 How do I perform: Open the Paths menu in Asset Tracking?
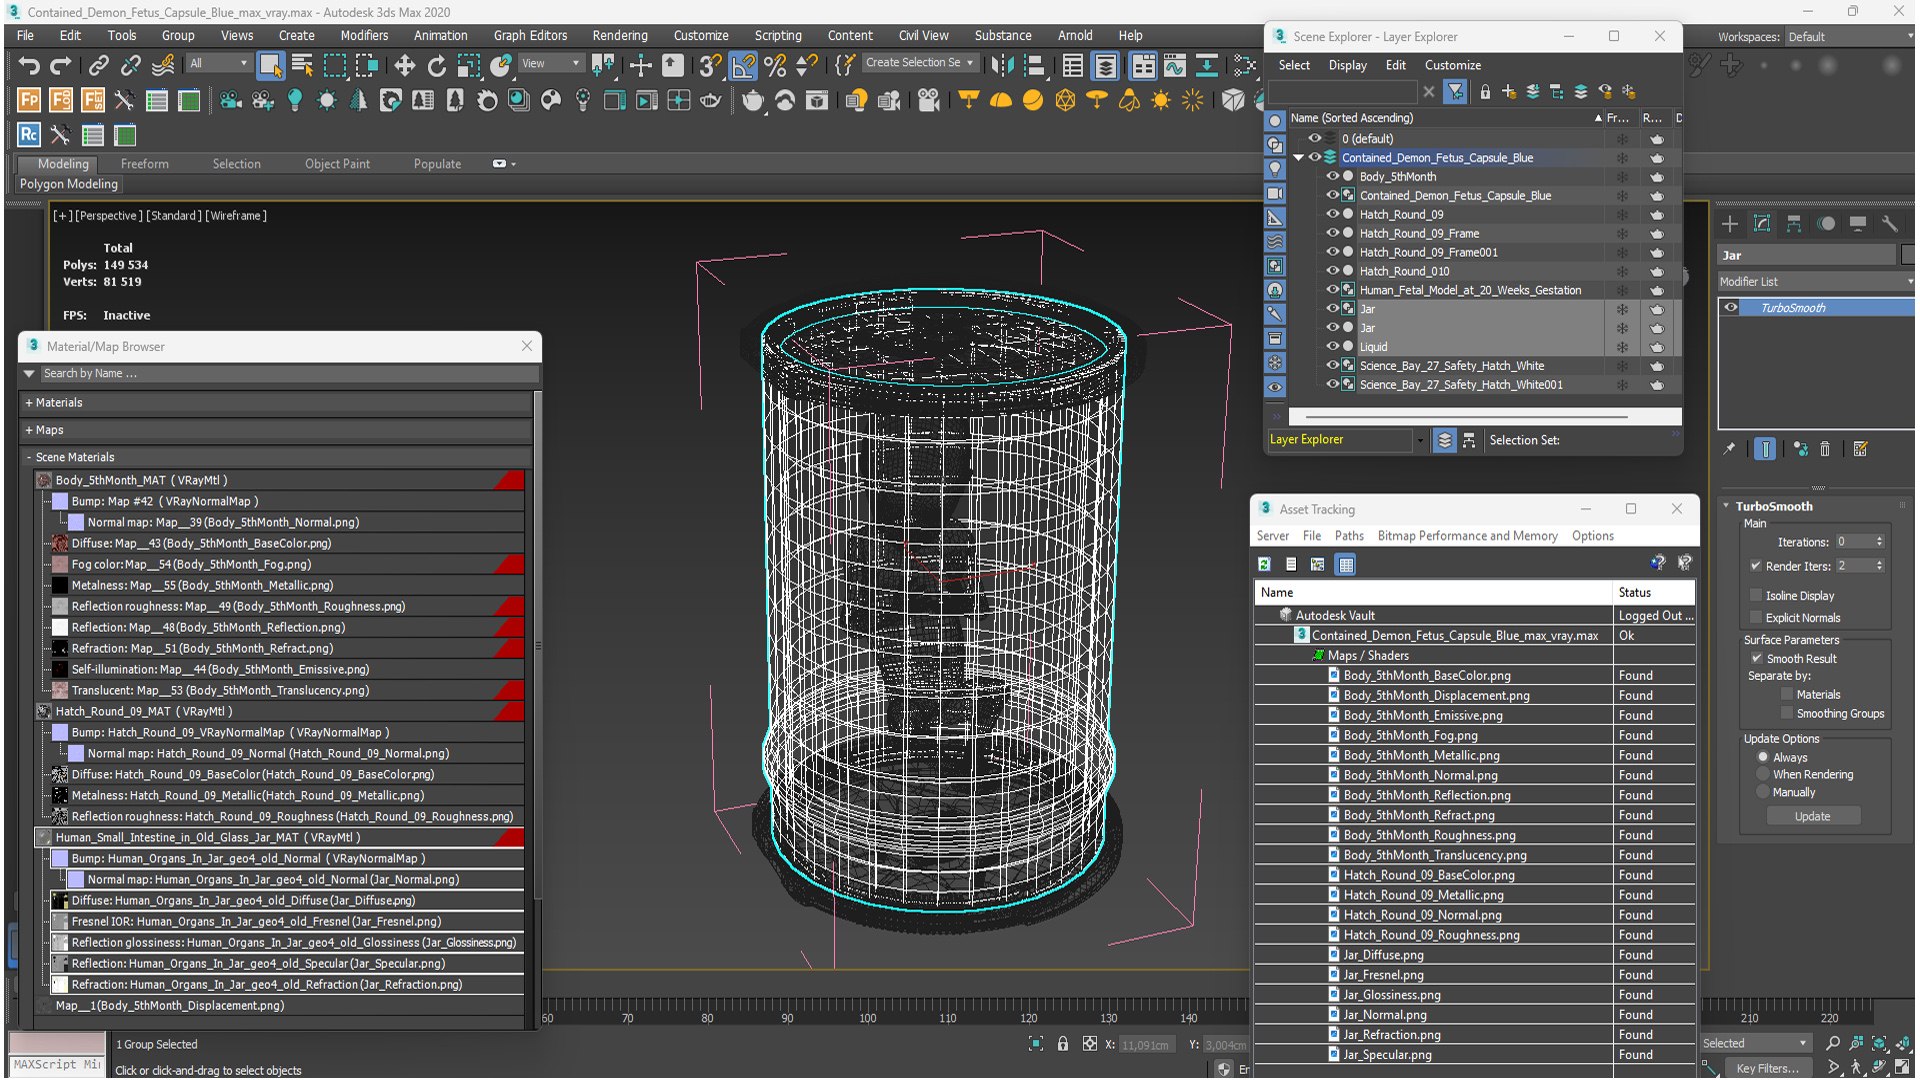point(1349,536)
